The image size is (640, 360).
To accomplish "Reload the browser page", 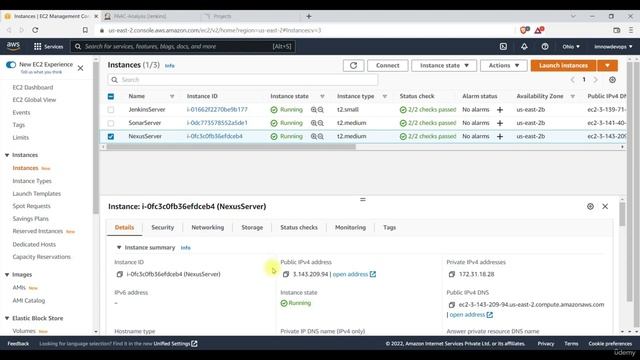I will tap(35, 30).
